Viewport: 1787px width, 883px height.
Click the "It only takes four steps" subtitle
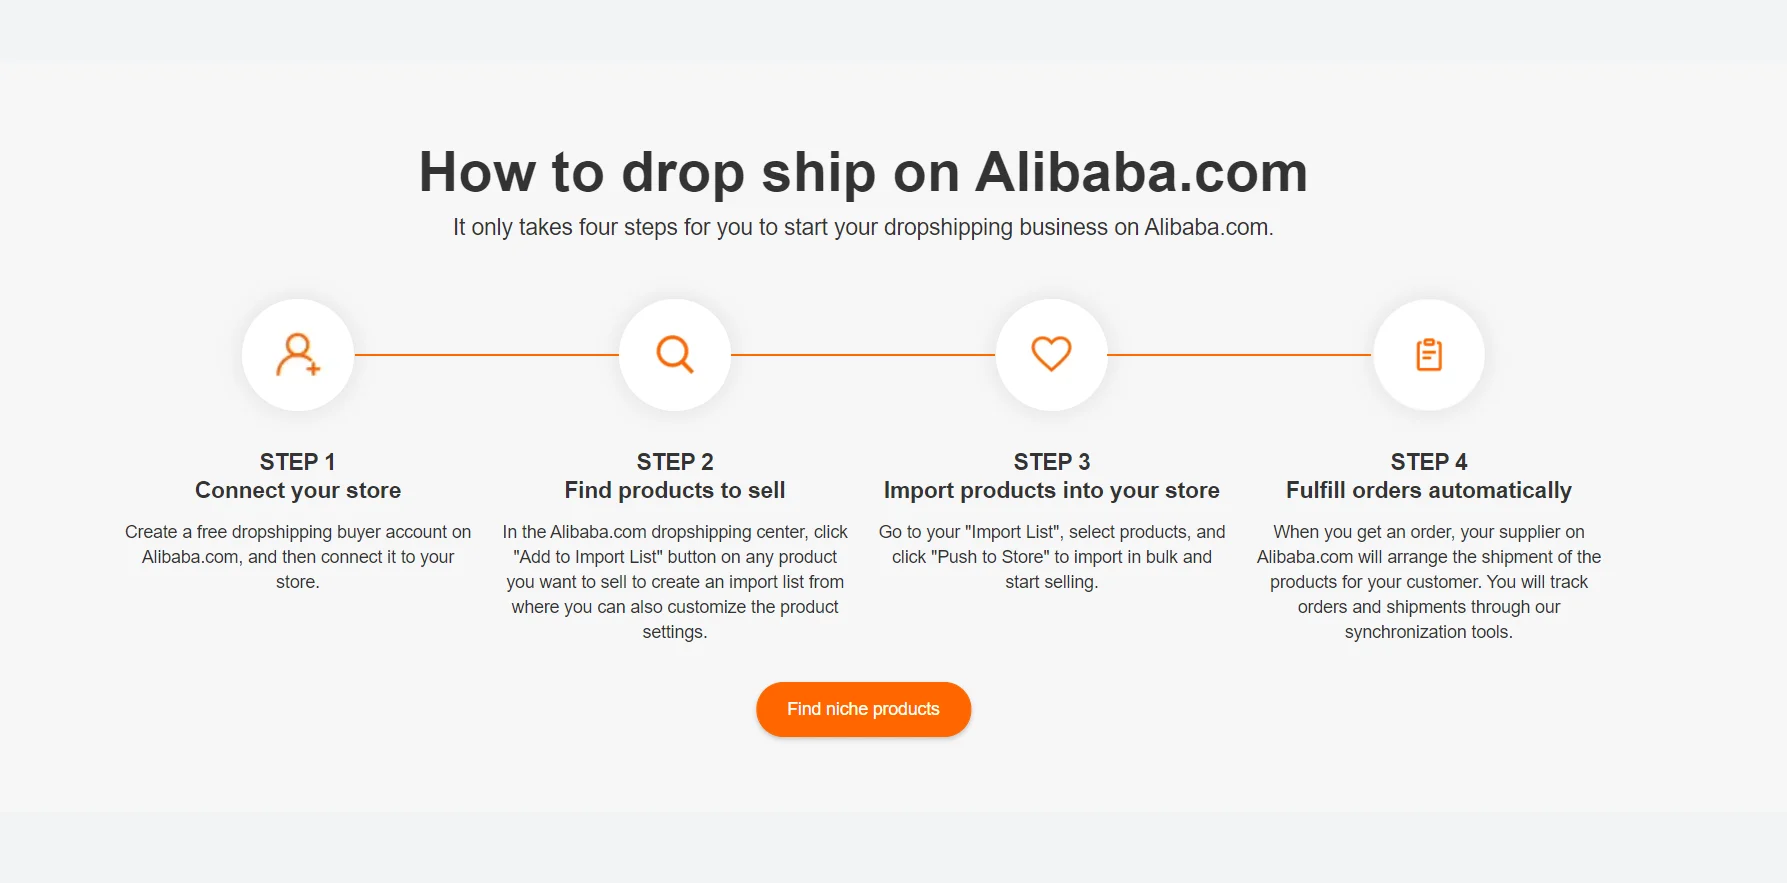click(863, 227)
